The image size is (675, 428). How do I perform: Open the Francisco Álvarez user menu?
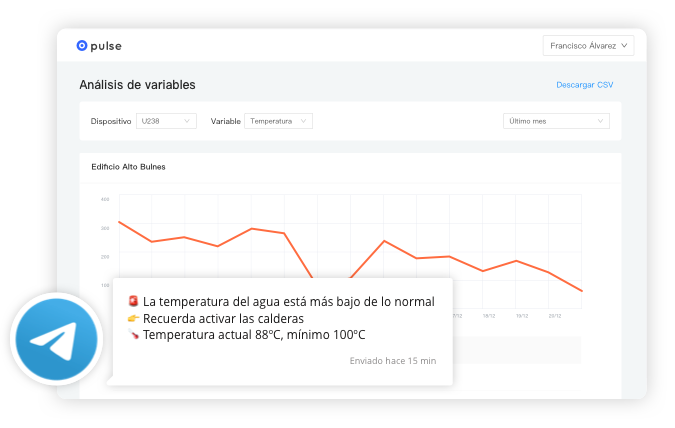[588, 45]
